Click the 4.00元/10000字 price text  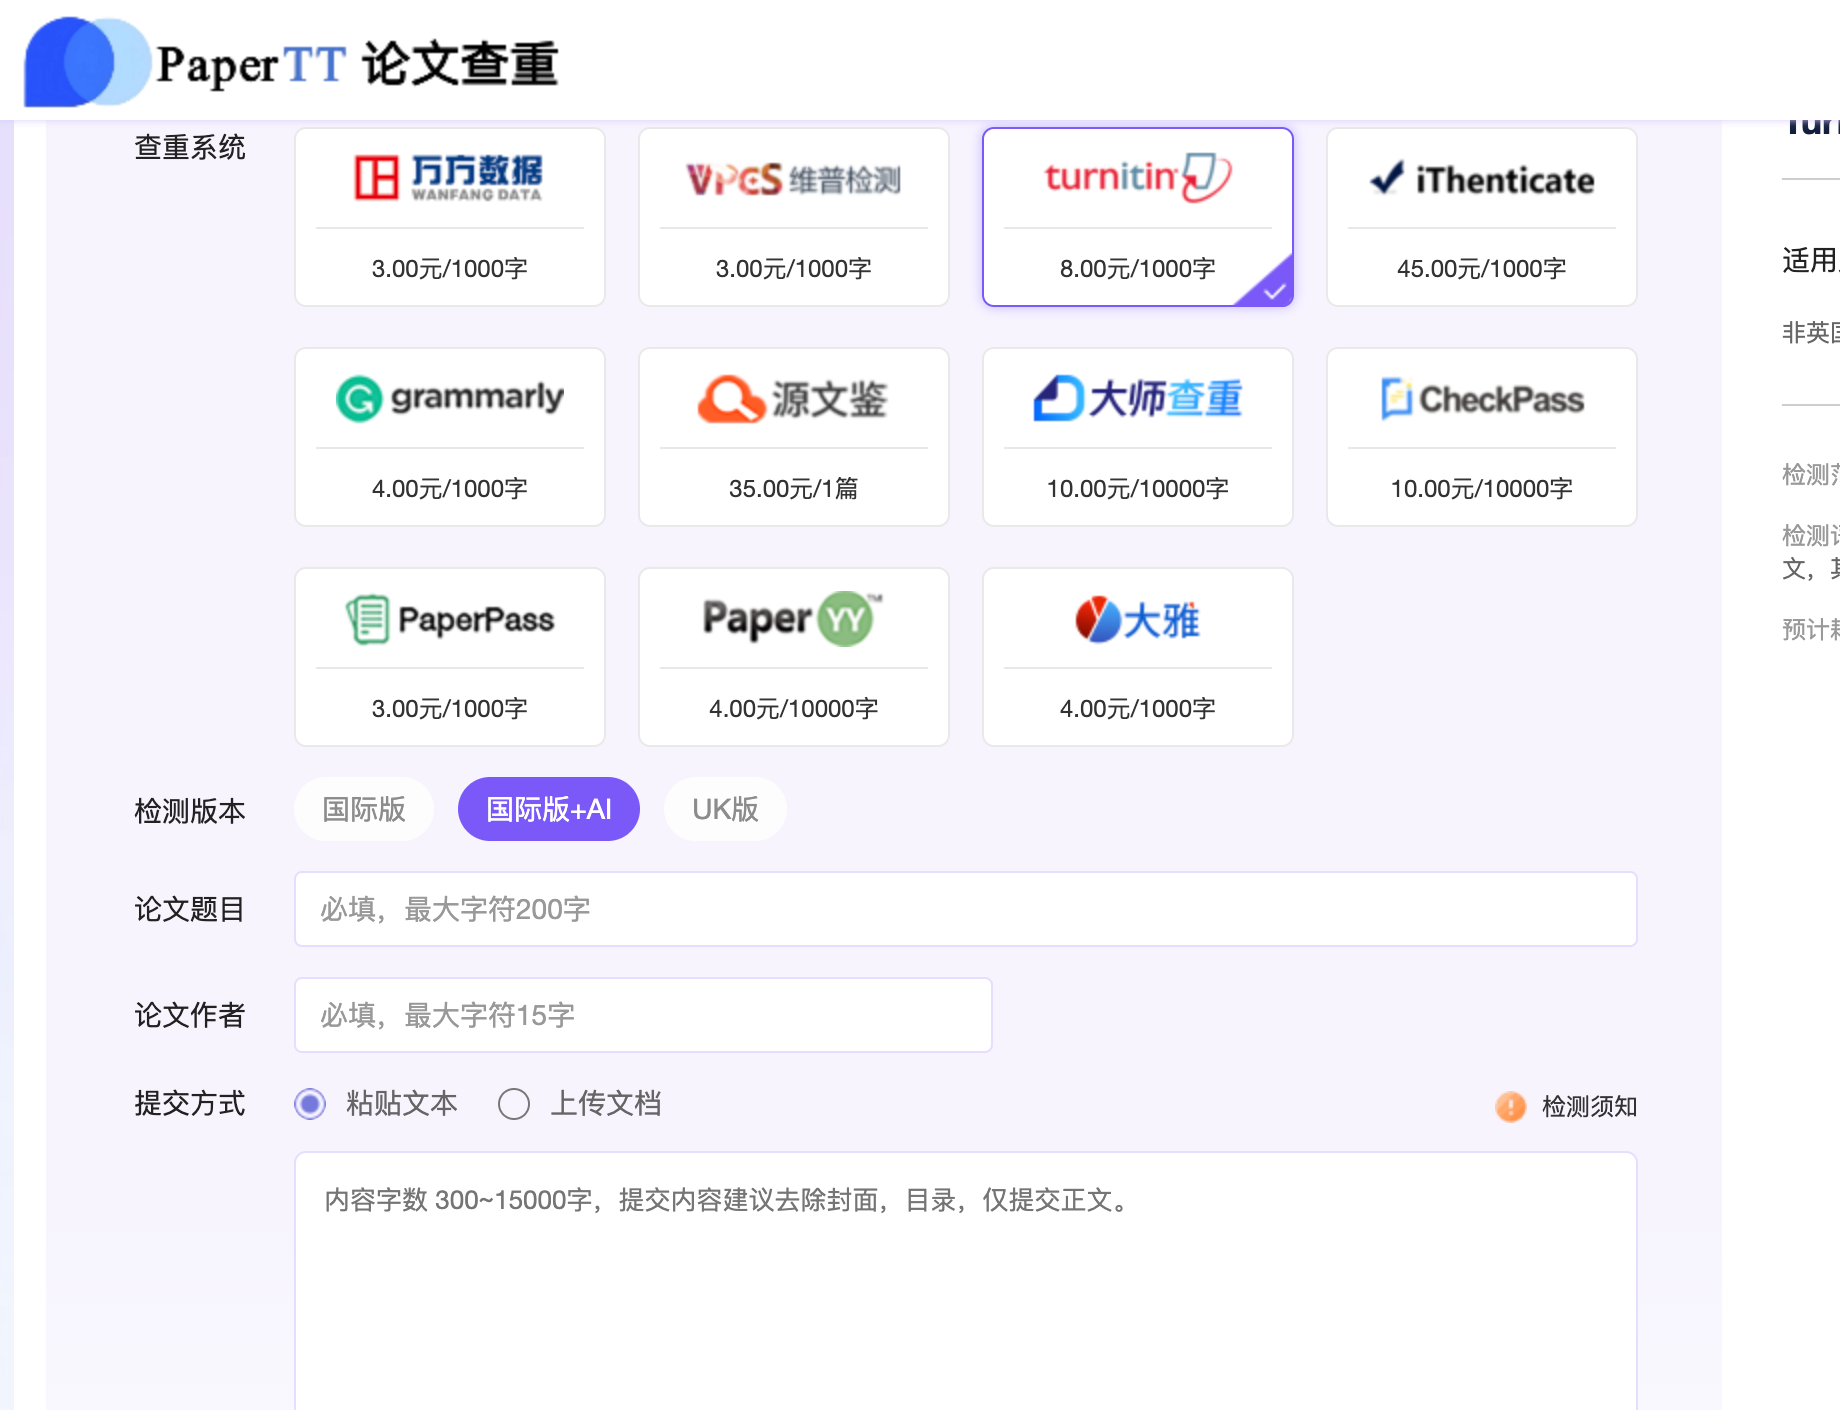(x=794, y=708)
